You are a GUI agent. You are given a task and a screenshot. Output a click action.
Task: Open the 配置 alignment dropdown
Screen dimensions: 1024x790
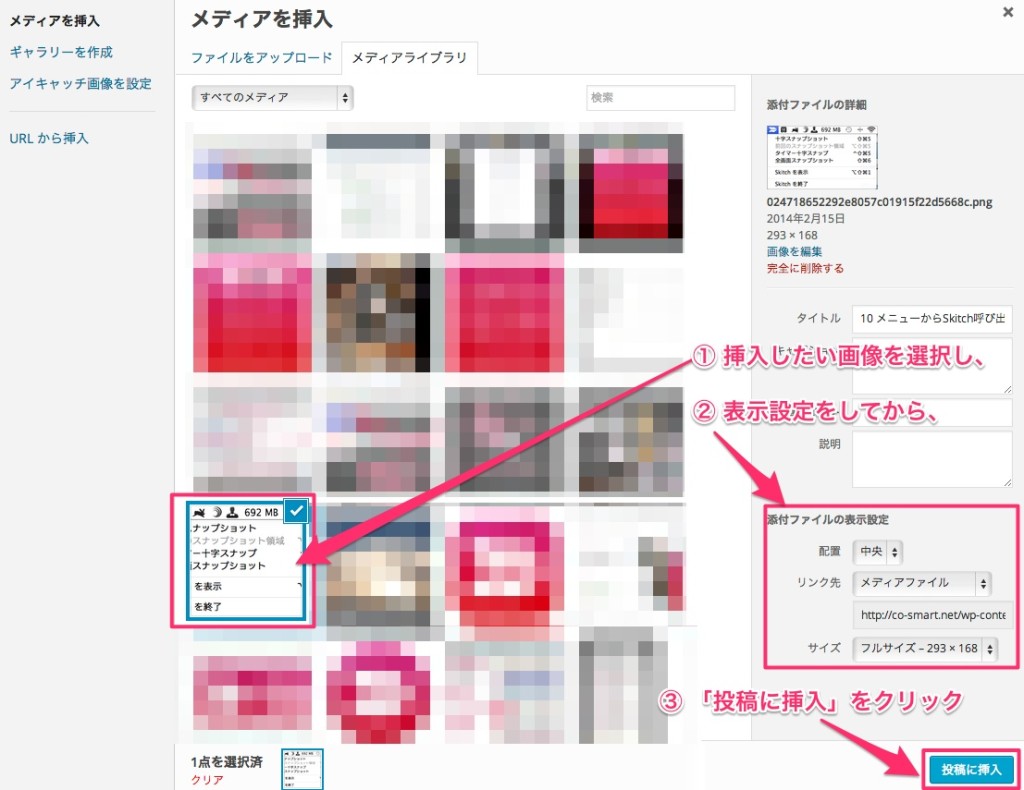click(x=877, y=551)
